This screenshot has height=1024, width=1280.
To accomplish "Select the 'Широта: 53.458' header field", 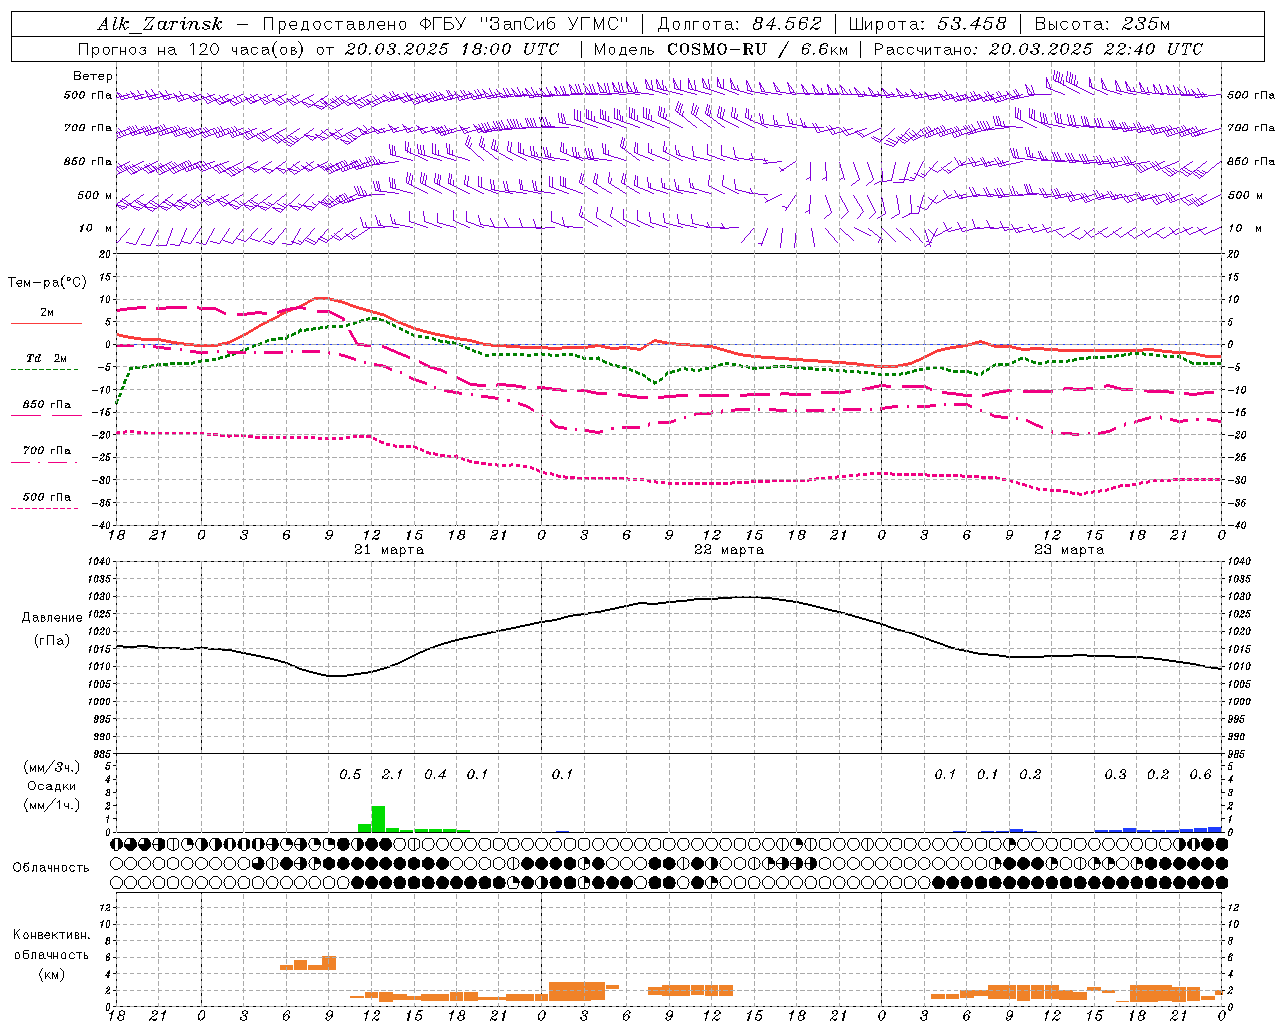I will click(x=927, y=24).
